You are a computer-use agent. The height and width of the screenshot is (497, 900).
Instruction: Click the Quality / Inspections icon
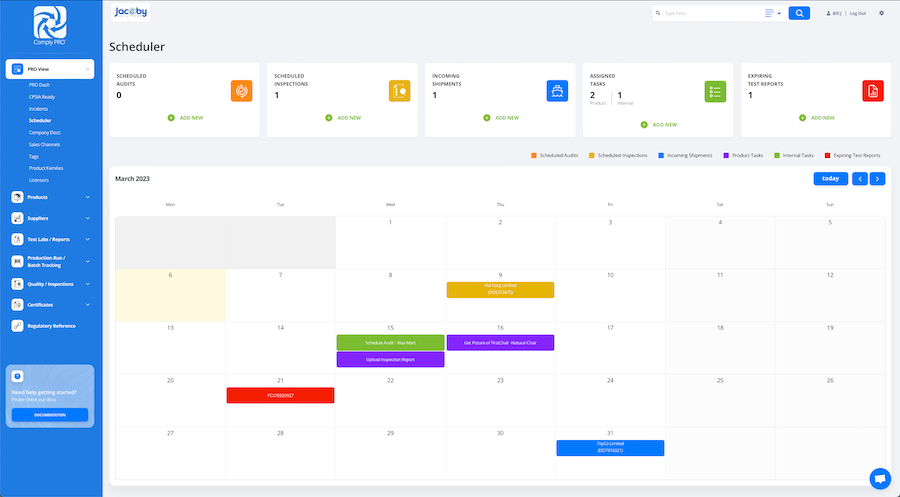coord(17,284)
